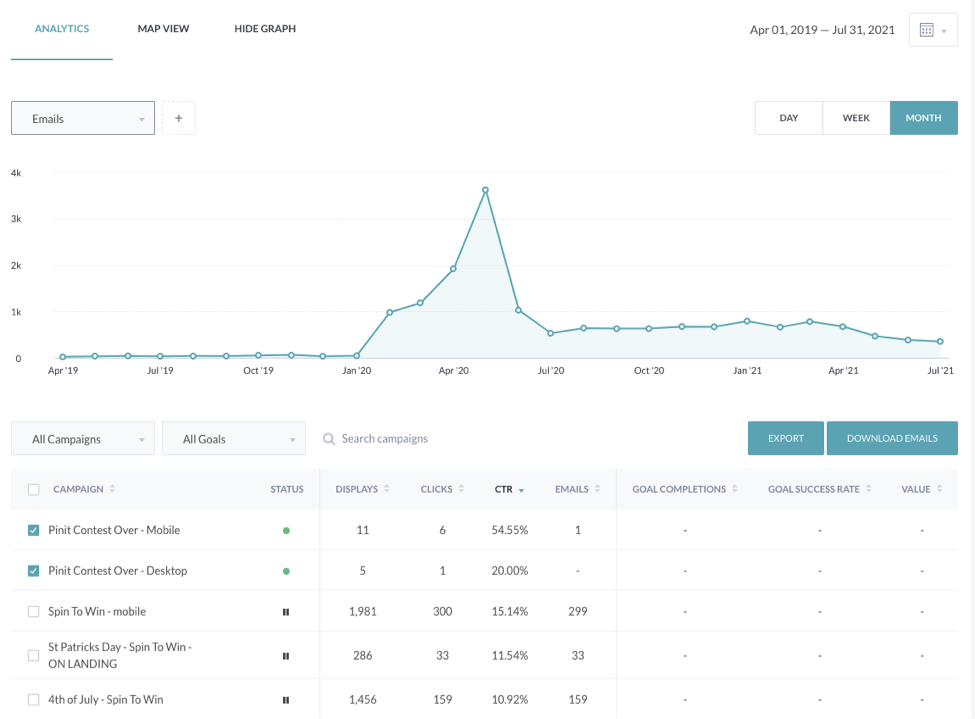Screen dimensions: 975x719
Task: Switch to the Map View tab
Action: pyautogui.click(x=163, y=29)
